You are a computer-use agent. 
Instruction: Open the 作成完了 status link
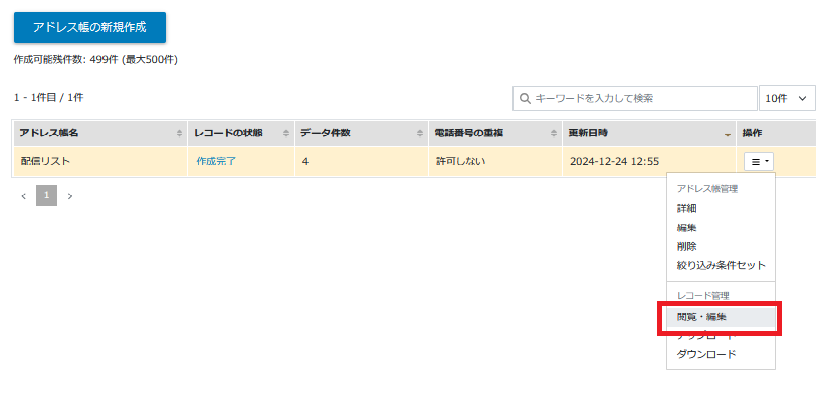click(x=216, y=161)
